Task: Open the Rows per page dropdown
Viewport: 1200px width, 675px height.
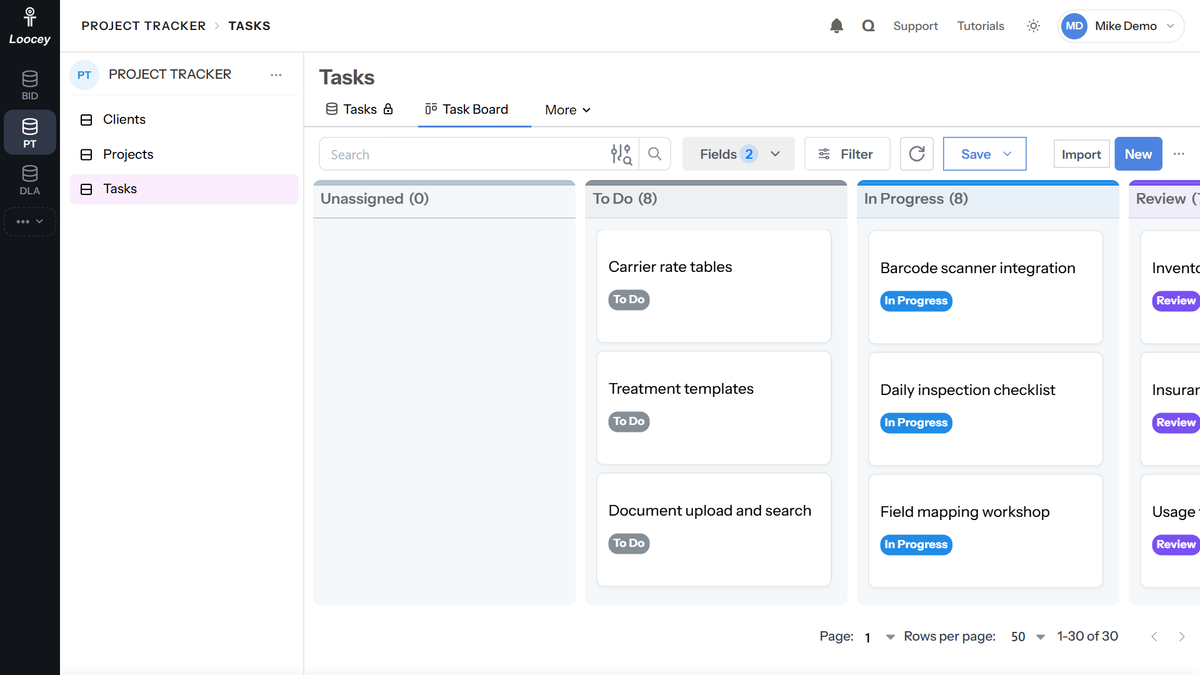Action: tap(1027, 637)
